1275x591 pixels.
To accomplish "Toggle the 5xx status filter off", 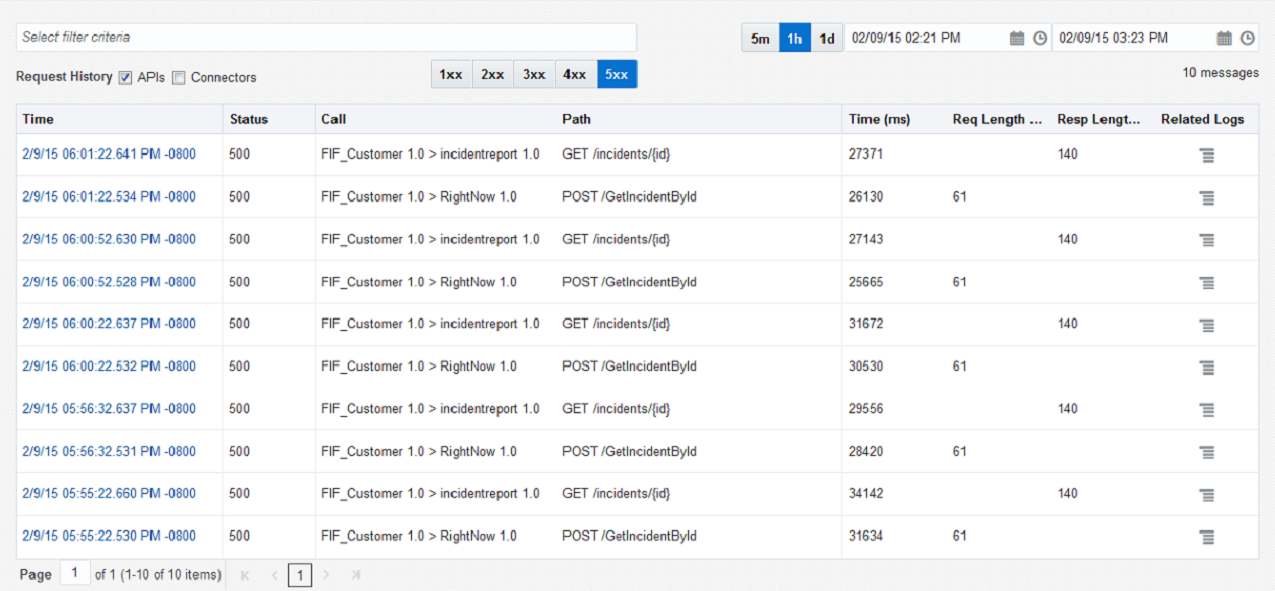I will (616, 75).
